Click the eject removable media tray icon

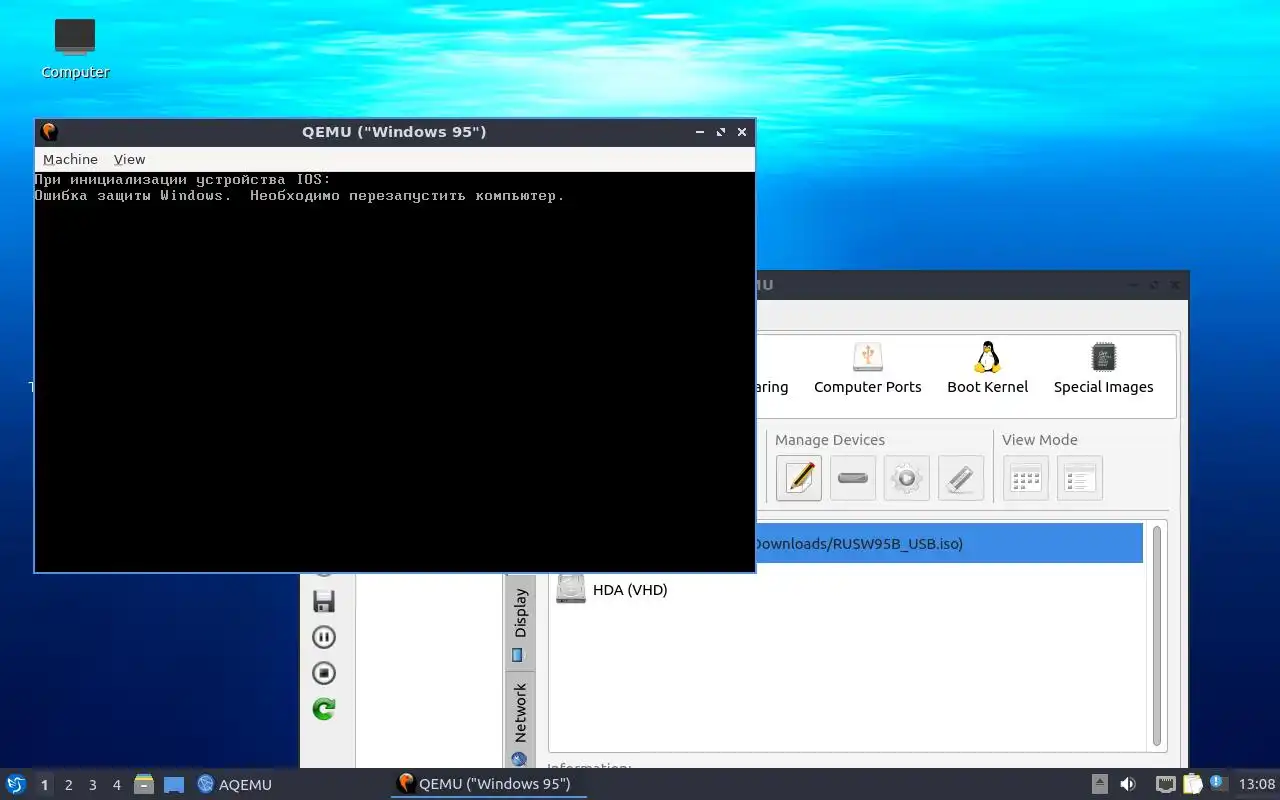1099,784
